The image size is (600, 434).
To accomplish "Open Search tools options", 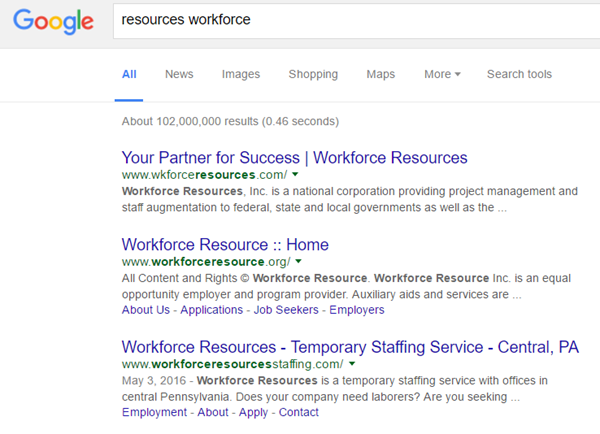I will click(519, 74).
